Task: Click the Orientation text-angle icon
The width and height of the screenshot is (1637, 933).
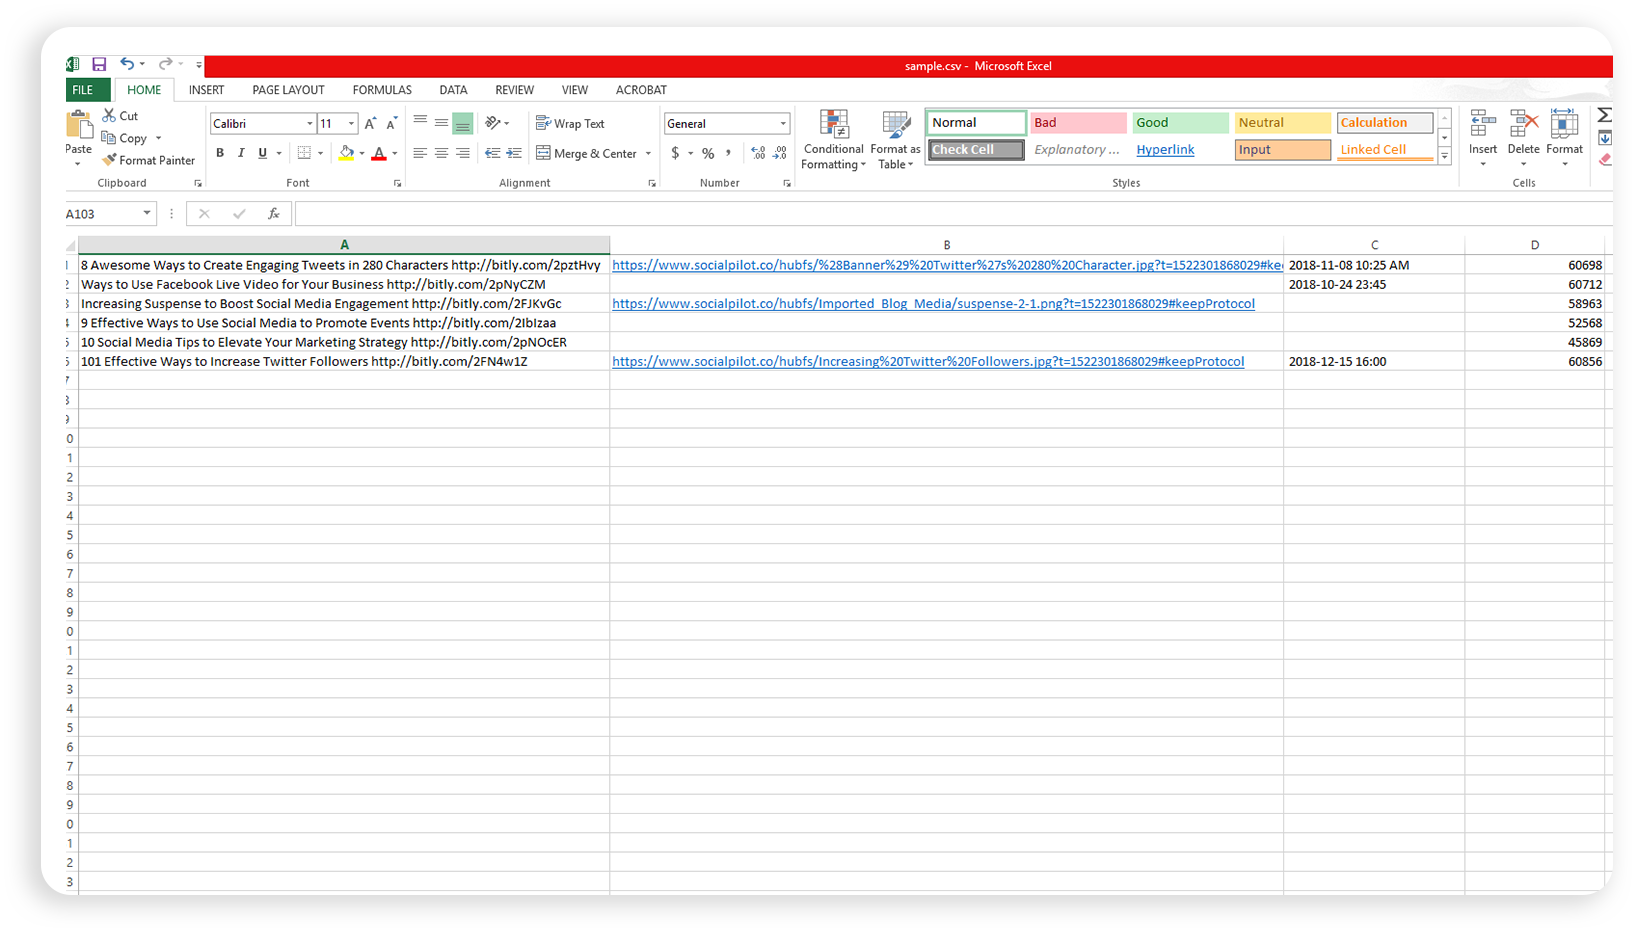Action: point(493,123)
